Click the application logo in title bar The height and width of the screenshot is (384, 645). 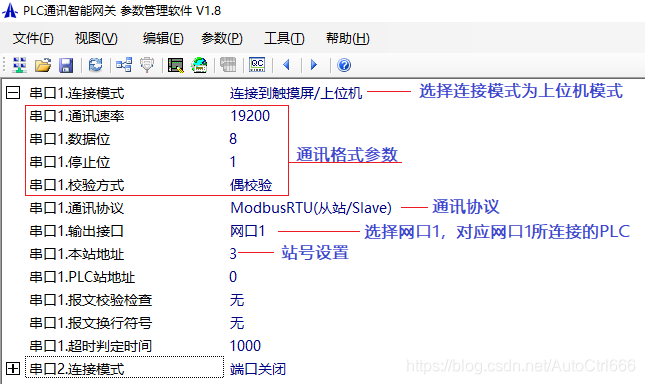coord(10,11)
